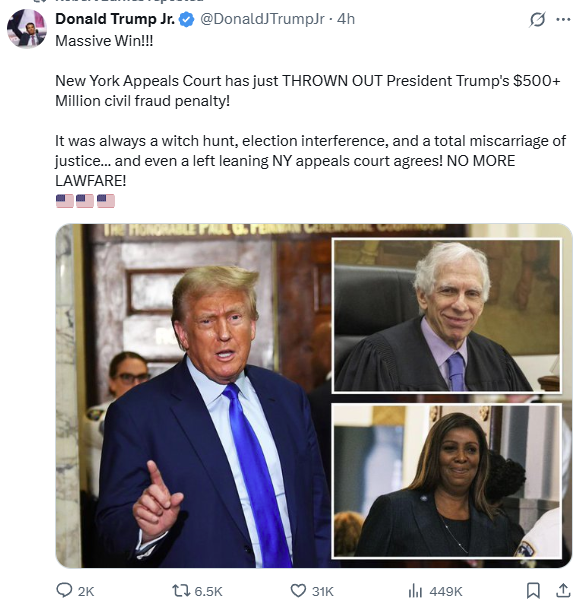The height and width of the screenshot is (610, 586).
Task: Open the @DonaldJTrumpJr handle link
Action: [262, 19]
